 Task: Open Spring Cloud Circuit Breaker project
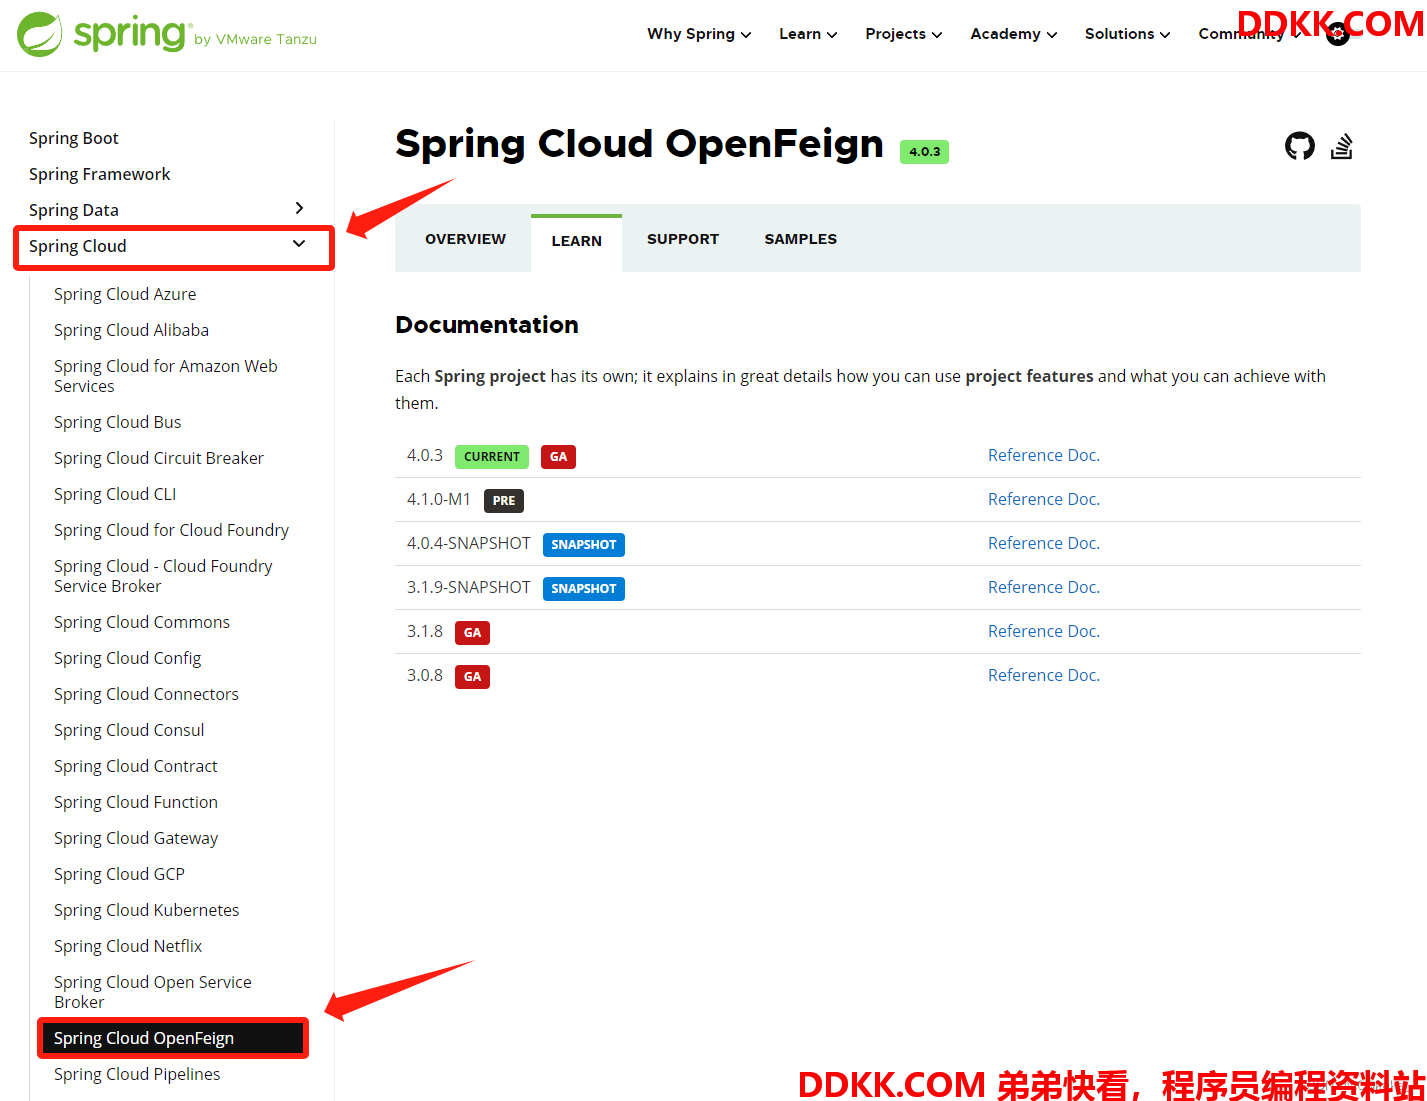[x=159, y=458]
